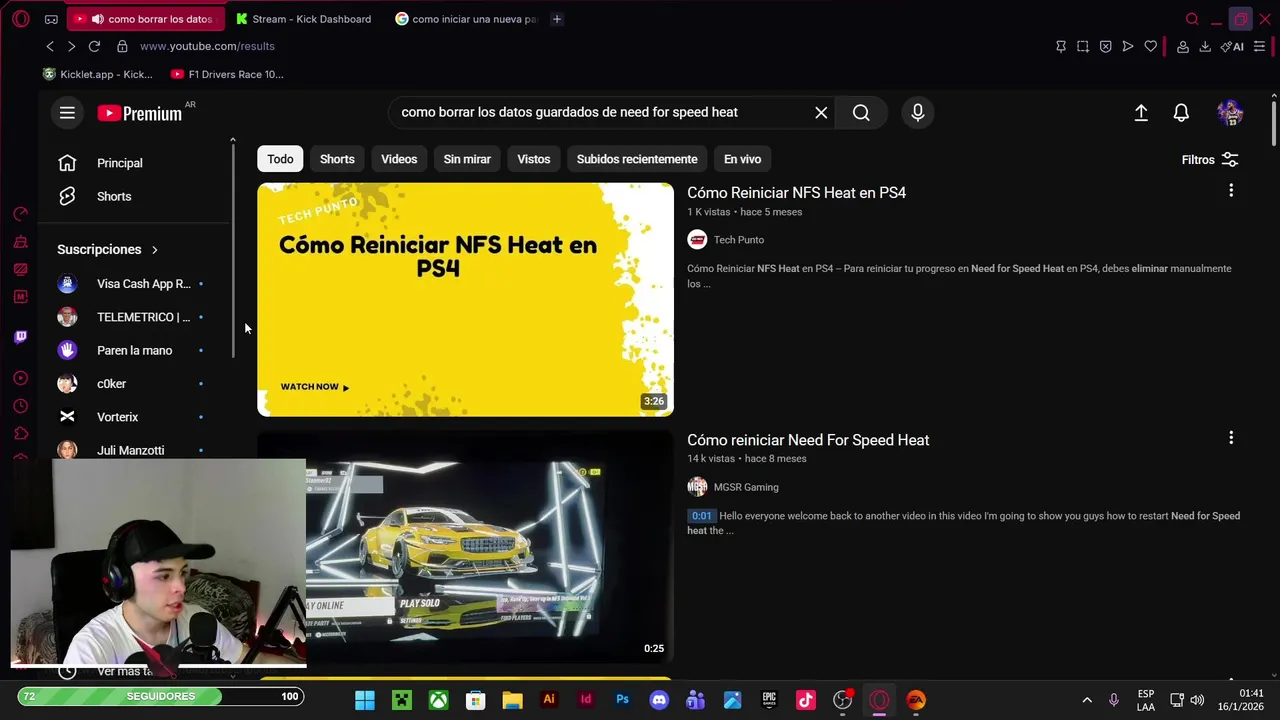Open history clock in Opera sidebar
The height and width of the screenshot is (720, 1280).
[x=20, y=406]
